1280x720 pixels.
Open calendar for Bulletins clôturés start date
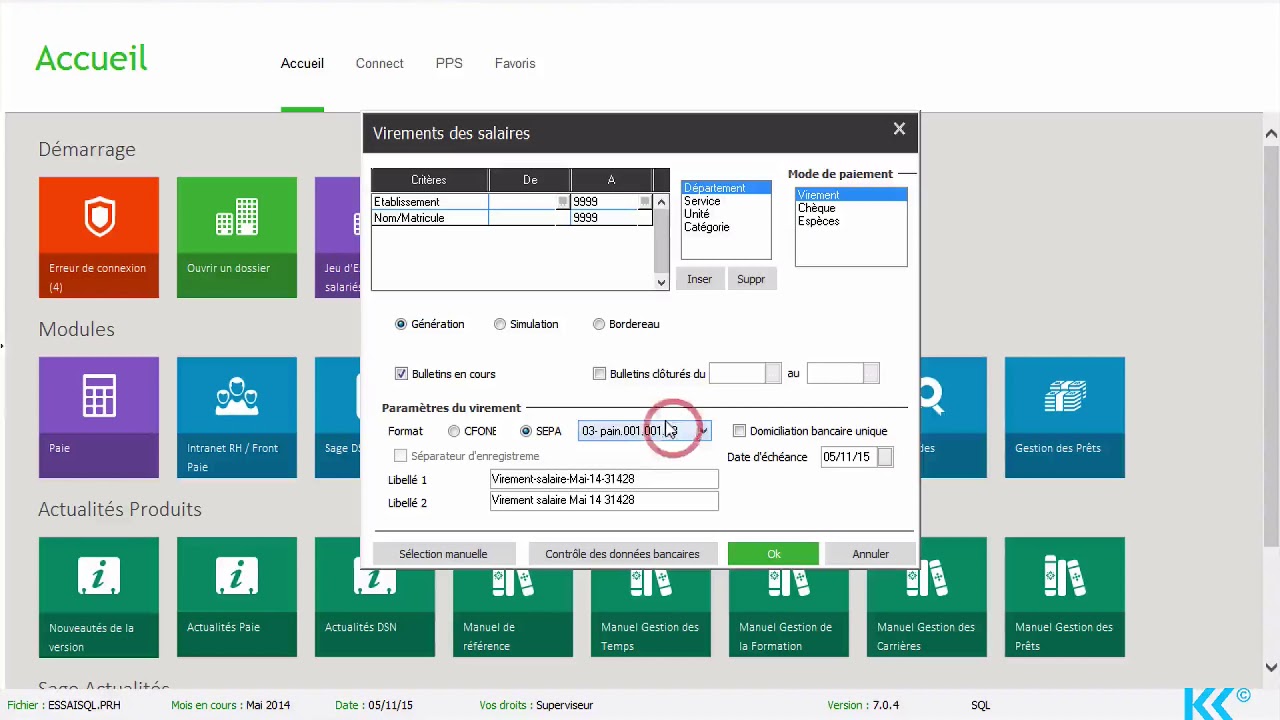pos(773,373)
